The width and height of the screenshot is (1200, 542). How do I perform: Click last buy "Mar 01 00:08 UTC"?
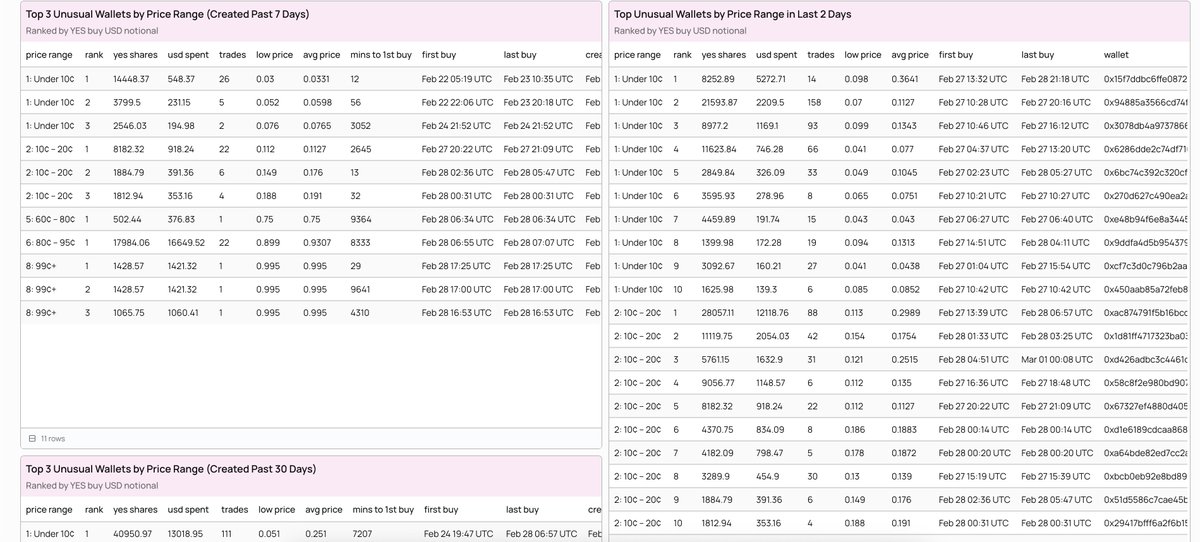tap(1057, 359)
